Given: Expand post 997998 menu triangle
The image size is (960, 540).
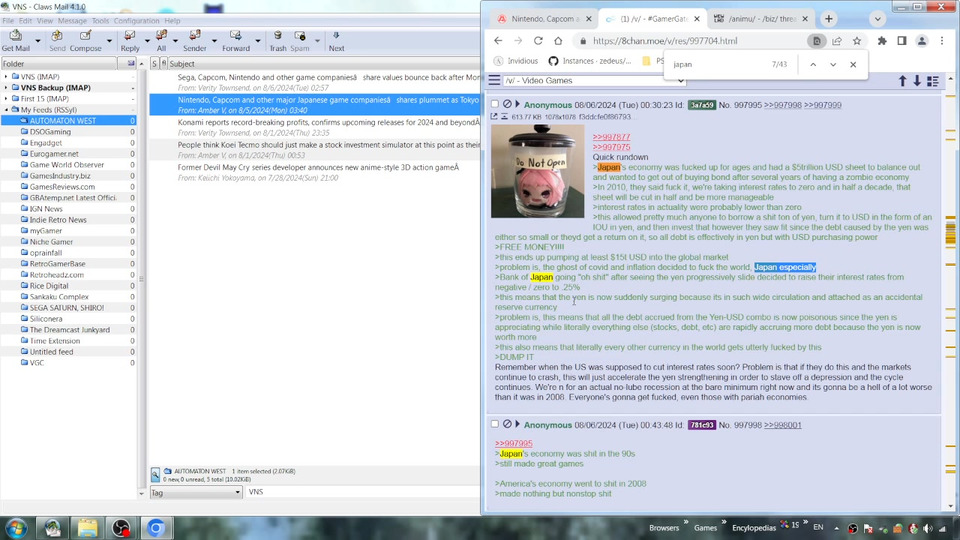Looking at the screenshot, I should point(517,424).
